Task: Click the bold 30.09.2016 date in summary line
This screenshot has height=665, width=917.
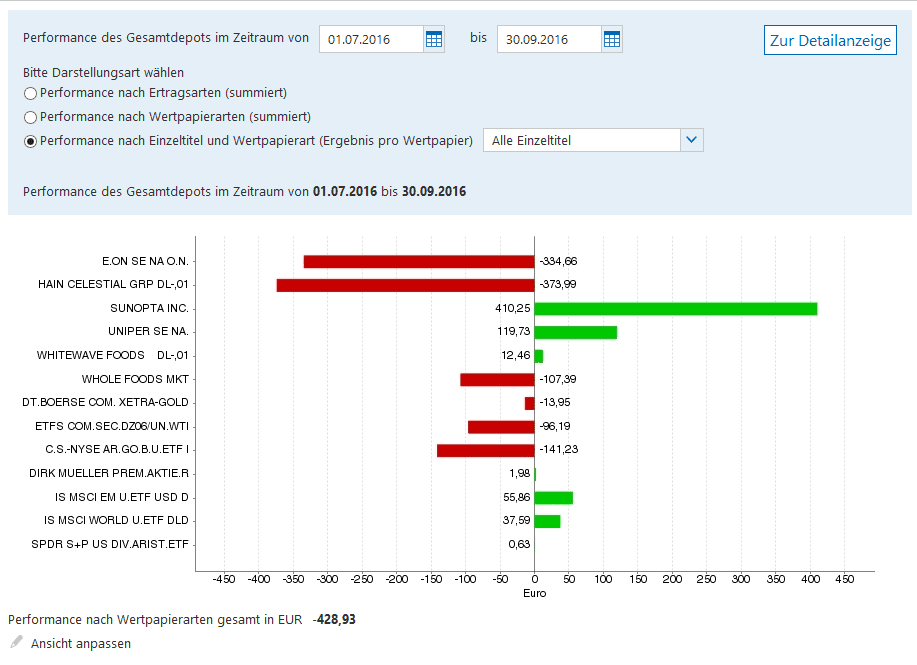Action: coord(434,192)
